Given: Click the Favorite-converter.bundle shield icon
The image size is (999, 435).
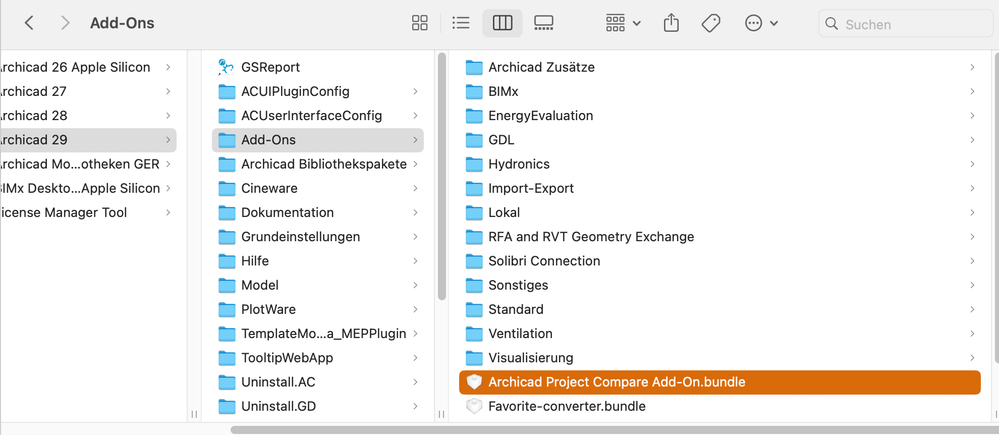Looking at the screenshot, I should pos(474,406).
